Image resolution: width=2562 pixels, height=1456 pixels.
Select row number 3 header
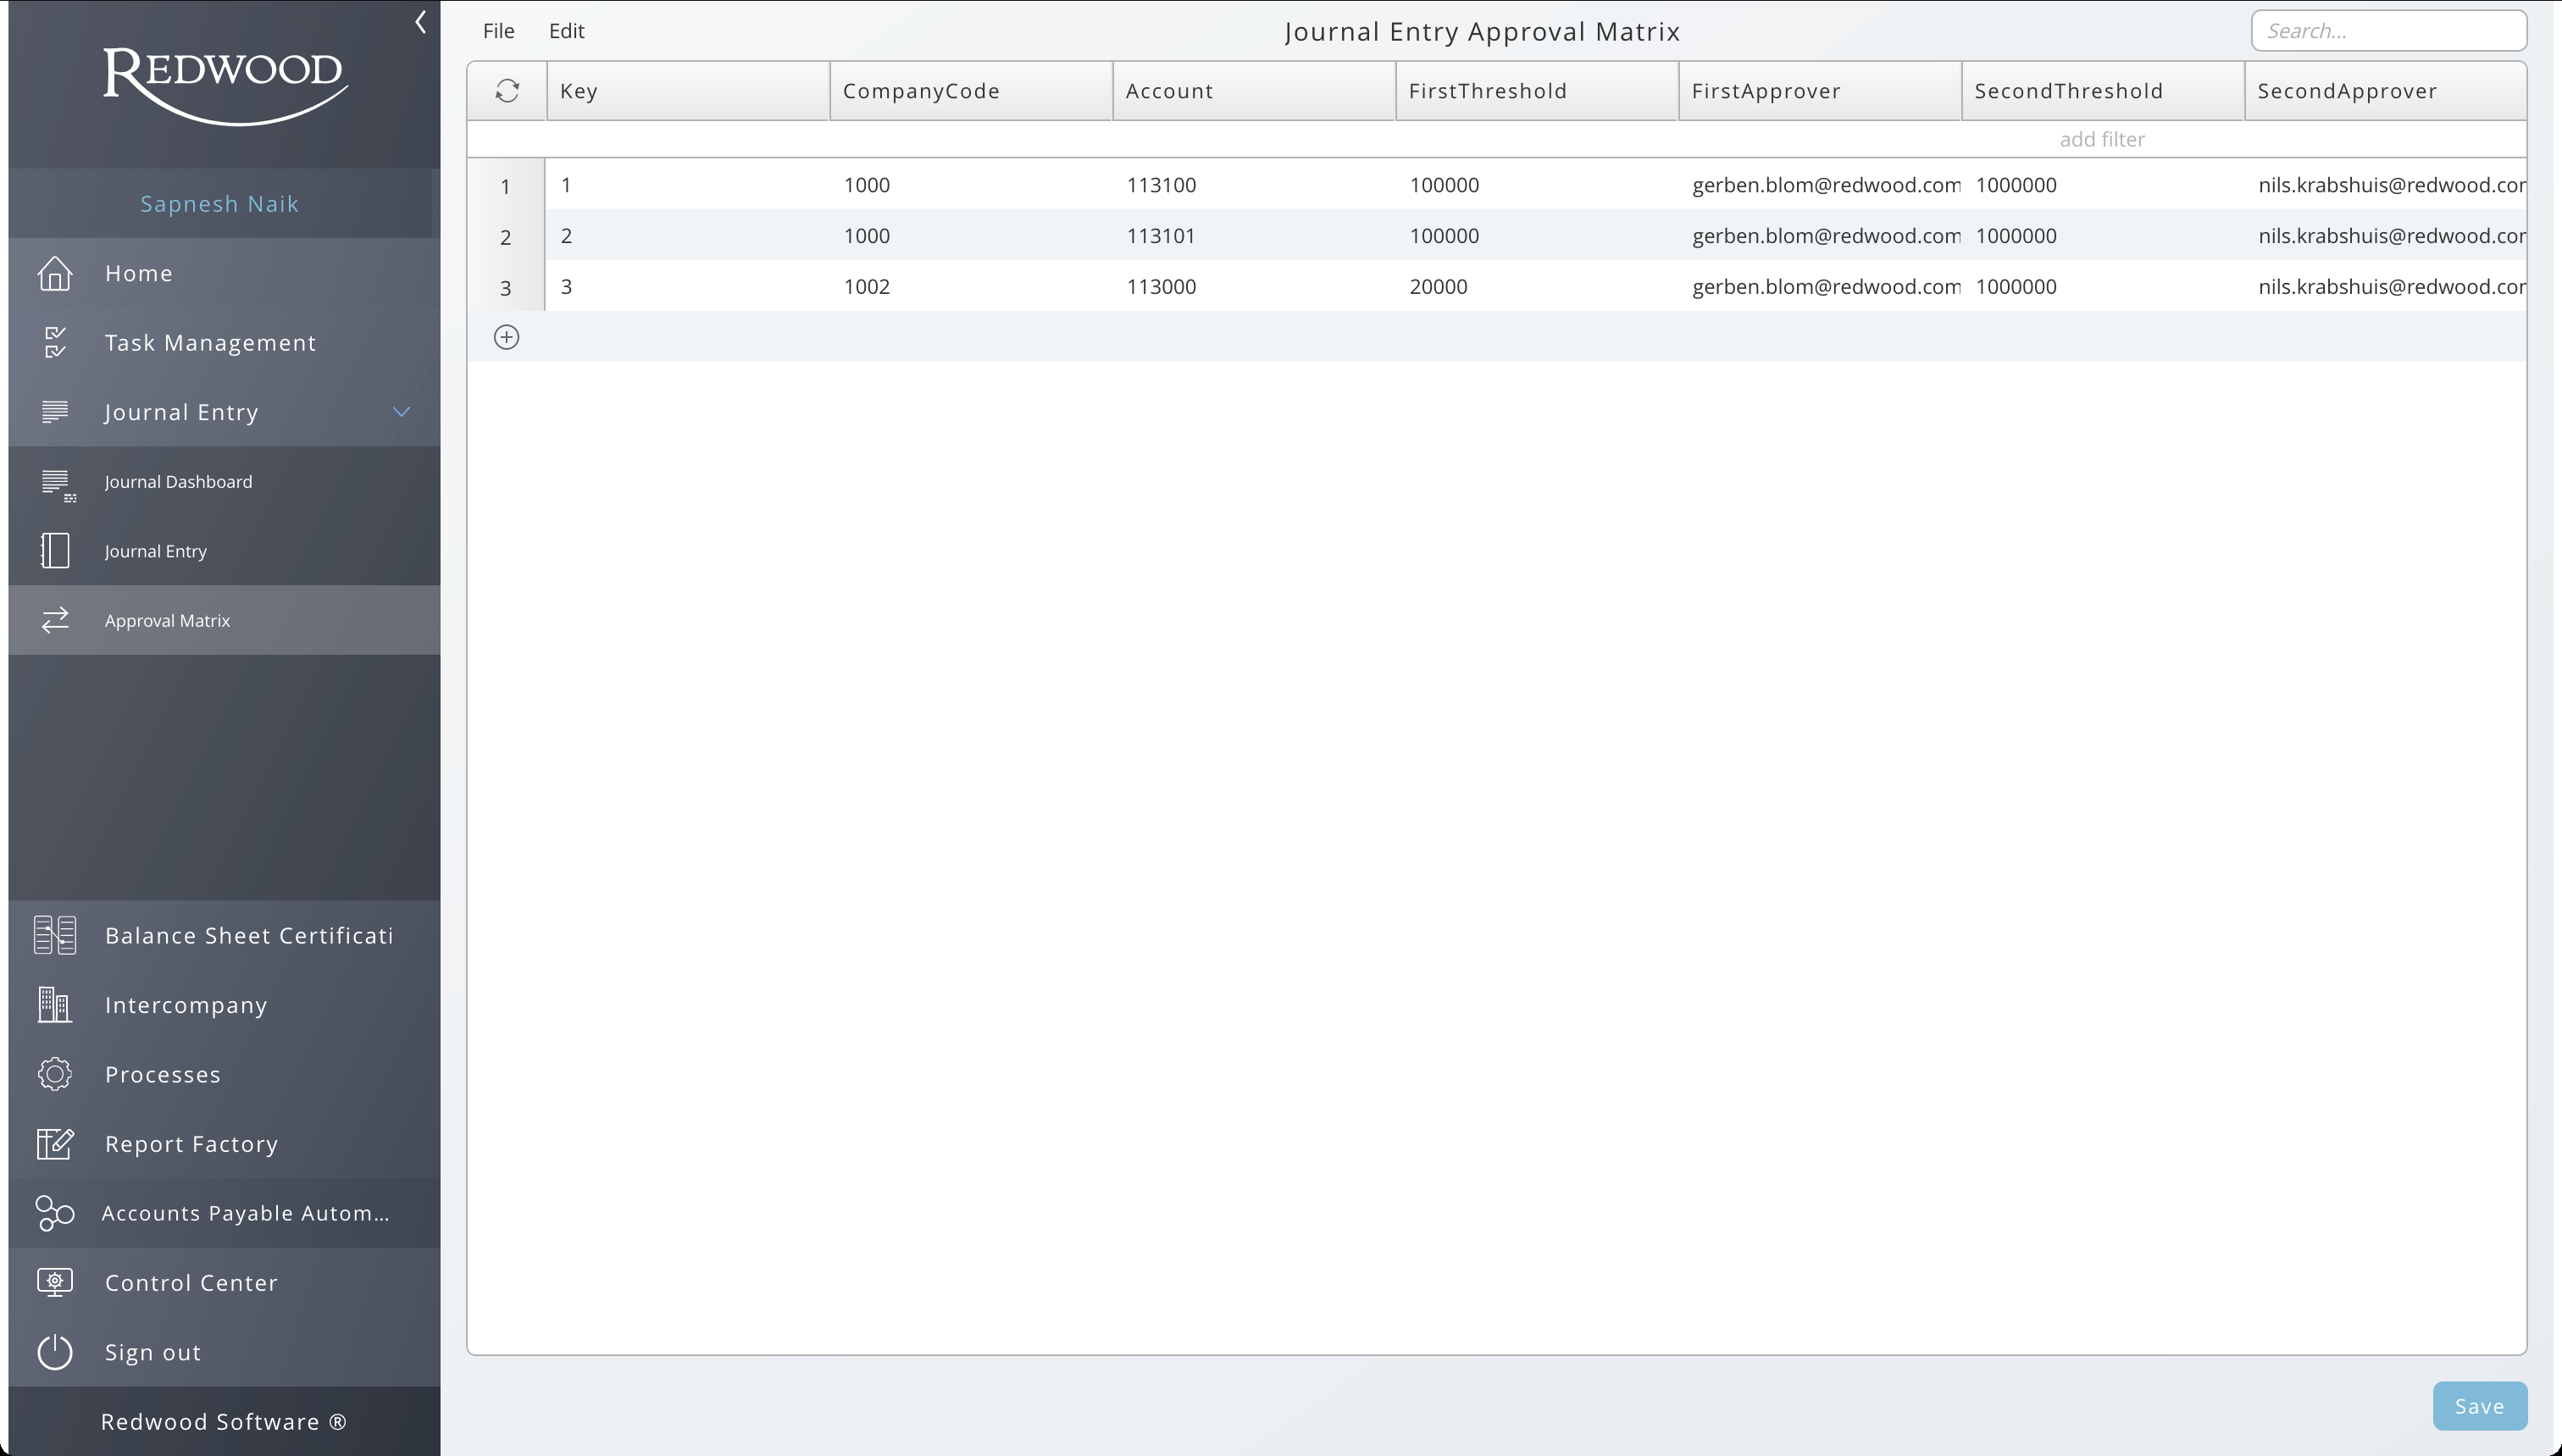tap(506, 288)
